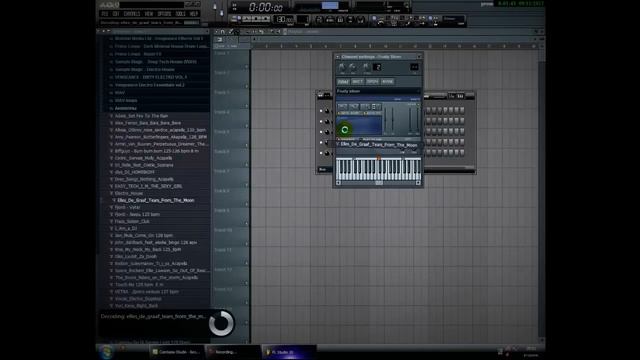The width and height of the screenshot is (640, 360).
Task: Open the Windows Start button
Action: [106, 351]
